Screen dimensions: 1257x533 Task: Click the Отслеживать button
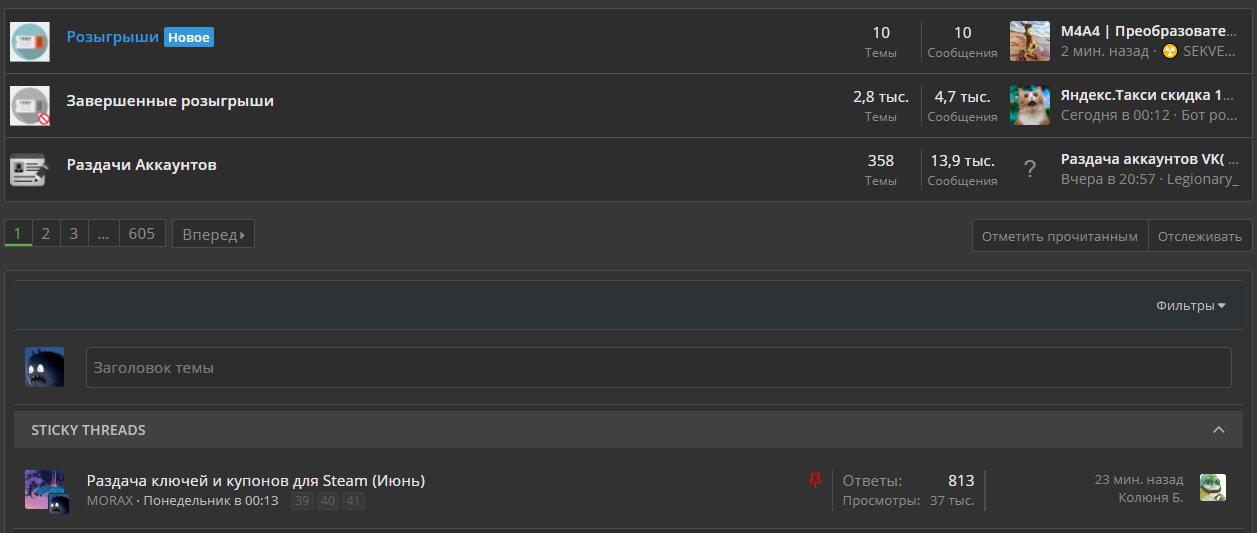click(x=1200, y=236)
